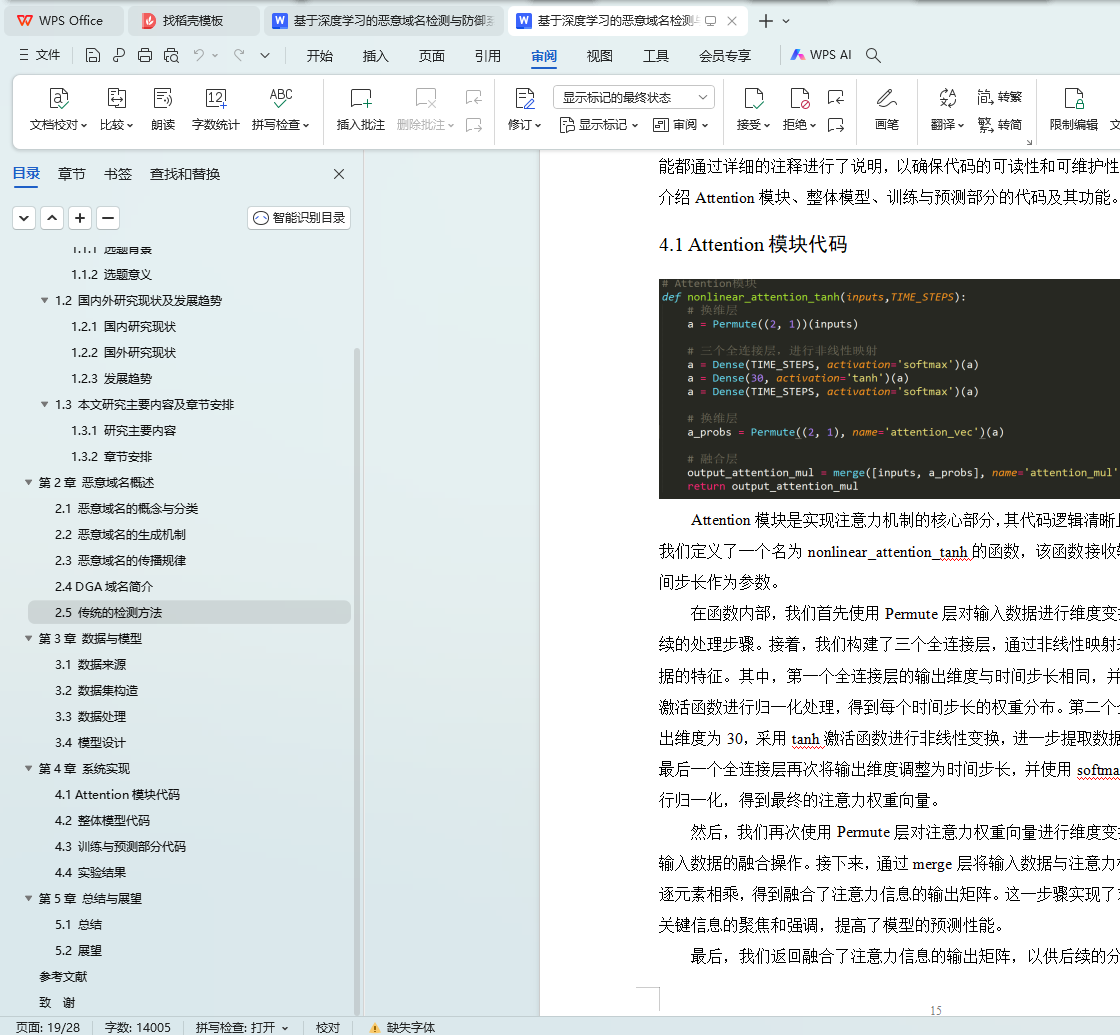The image size is (1120, 1035).
Task: Collapse the 第 2 章 恶意域名概述 section
Action: (x=29, y=483)
